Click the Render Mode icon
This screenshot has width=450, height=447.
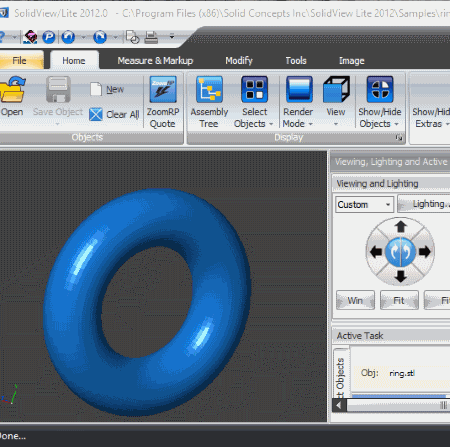pyautogui.click(x=299, y=89)
